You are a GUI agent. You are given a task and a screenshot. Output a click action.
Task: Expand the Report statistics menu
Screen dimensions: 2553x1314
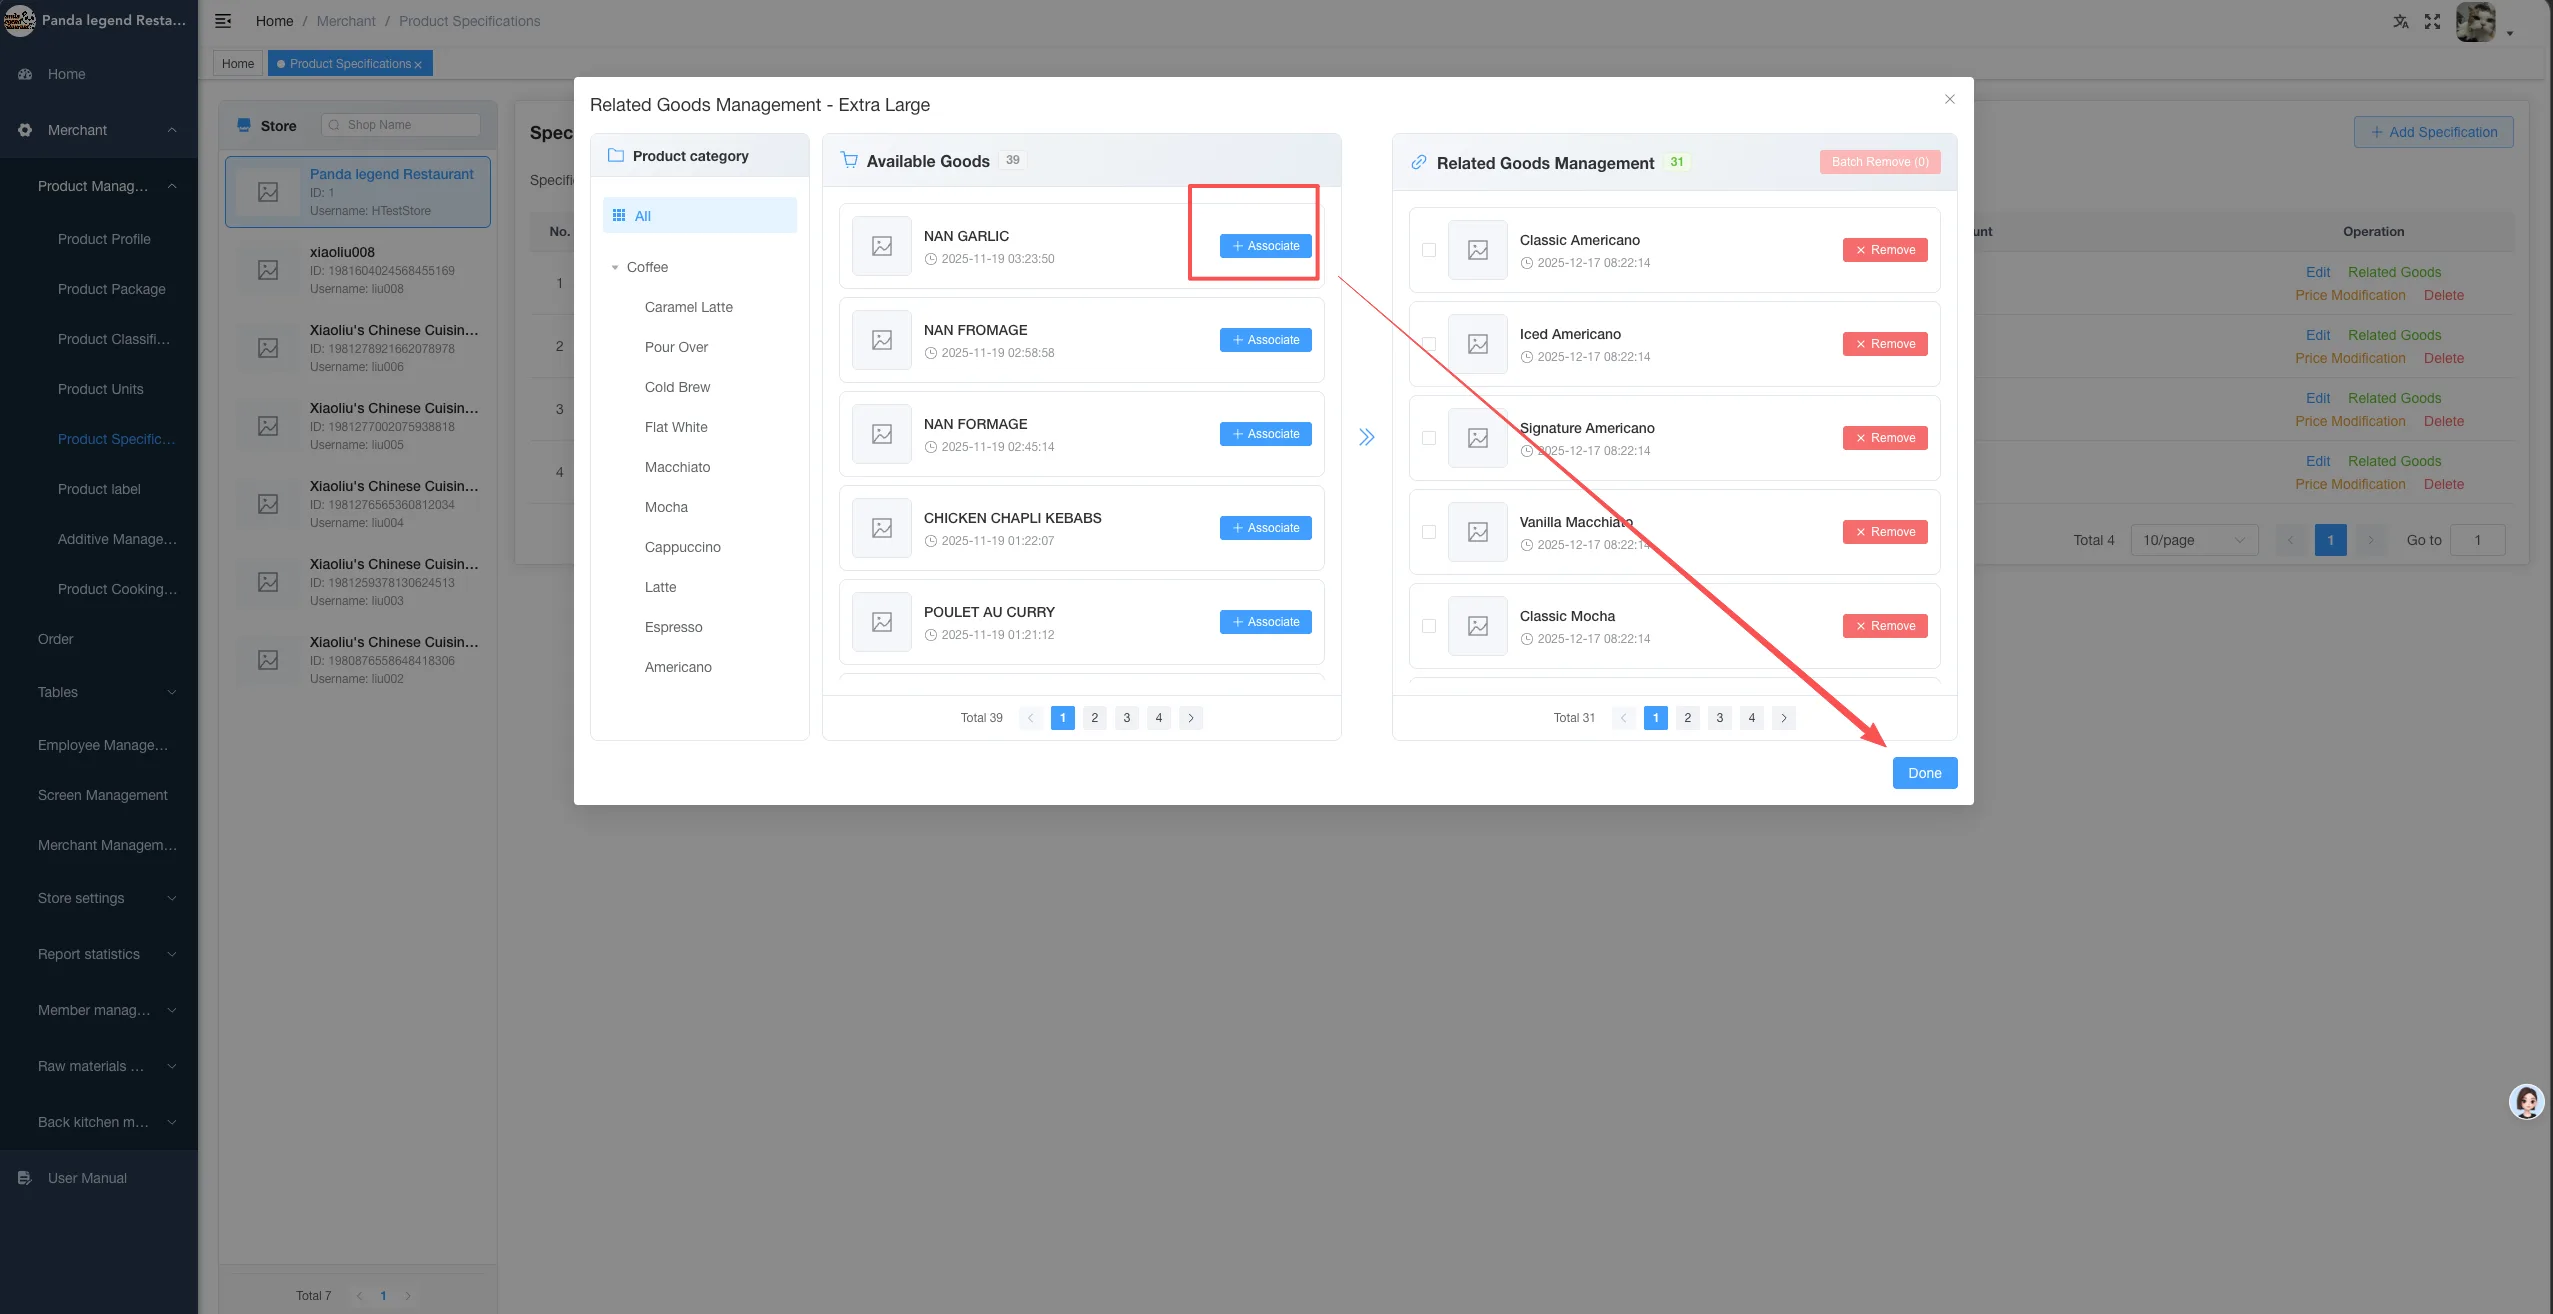[172, 954]
